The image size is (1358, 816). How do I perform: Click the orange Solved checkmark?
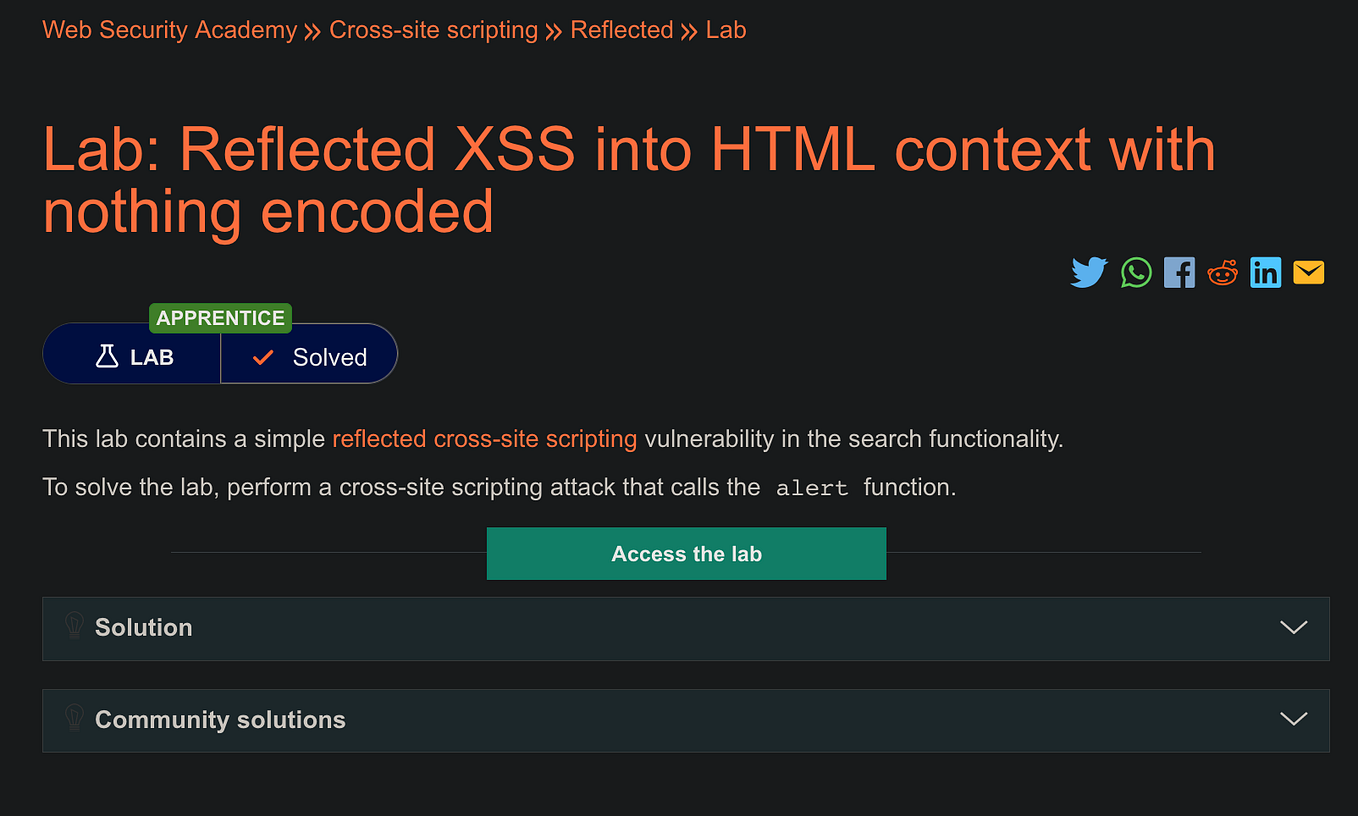point(262,356)
